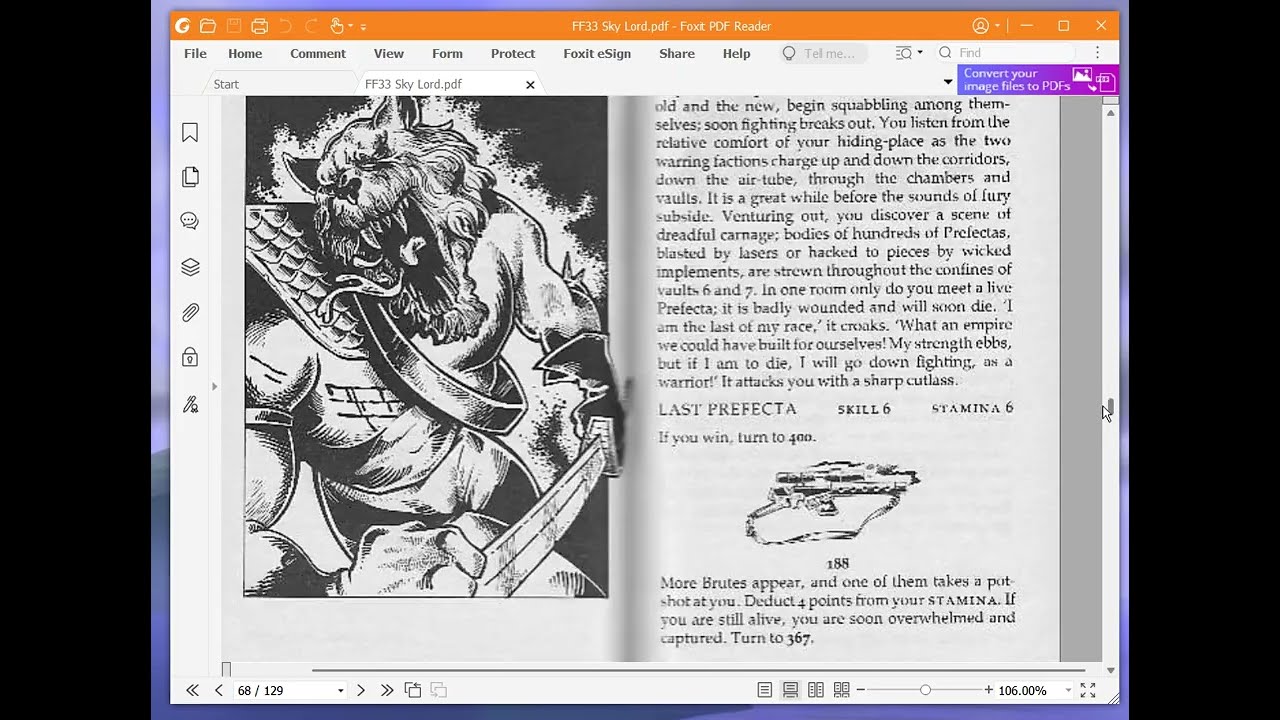1280x720 pixels.
Task: Switch to the Comment ribbon tab
Action: (x=318, y=54)
